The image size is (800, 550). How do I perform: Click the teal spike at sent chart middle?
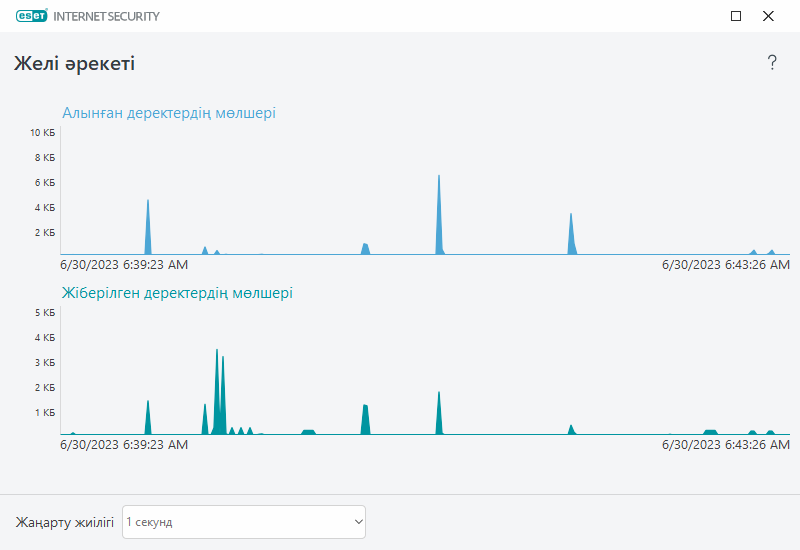pos(439,413)
